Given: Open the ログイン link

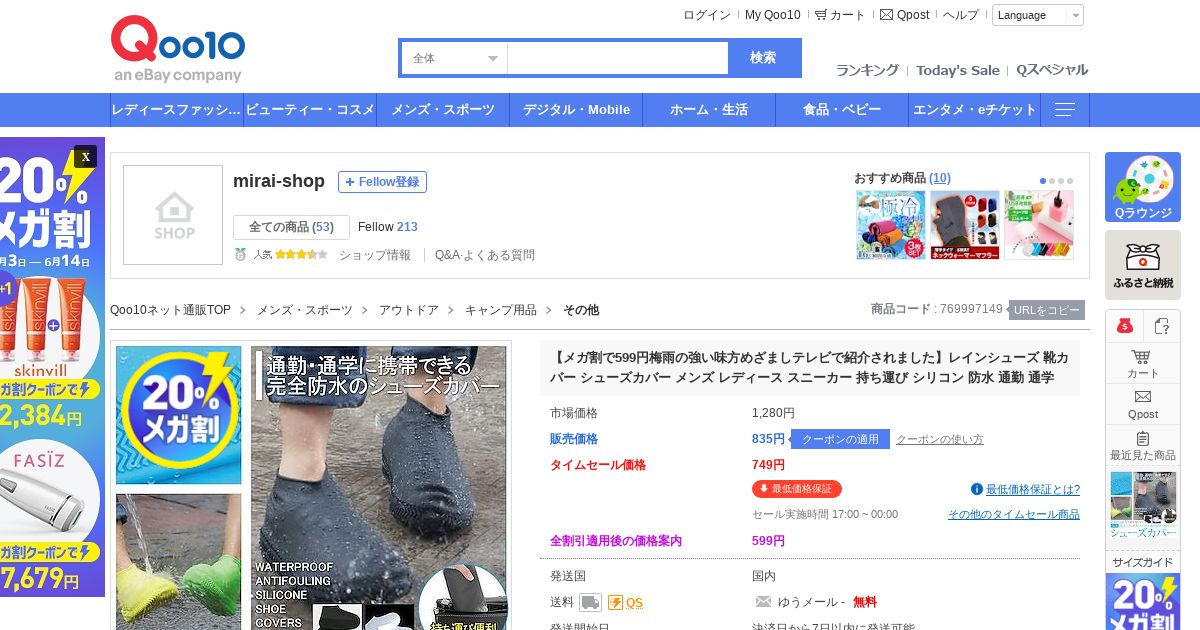Looking at the screenshot, I should tap(707, 15).
